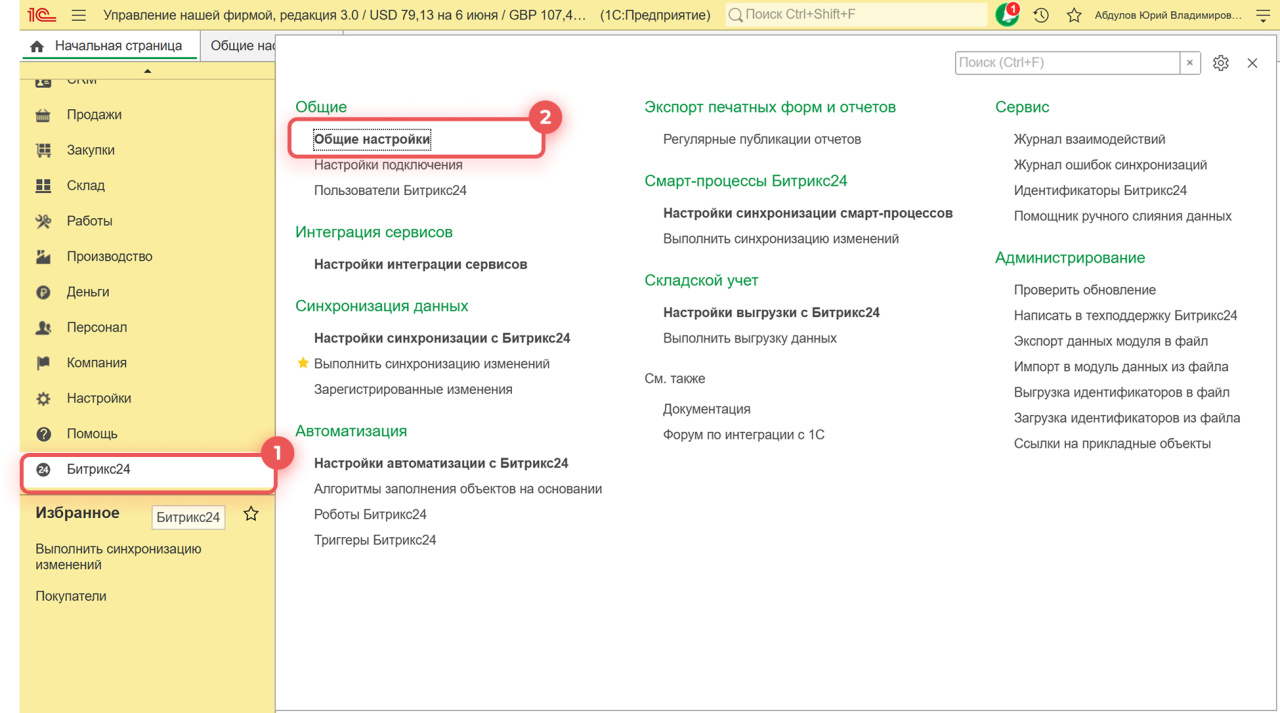Image resolution: width=1280 pixels, height=713 pixels.
Task: Toggle star next to Избранное header
Action: [x=251, y=514]
